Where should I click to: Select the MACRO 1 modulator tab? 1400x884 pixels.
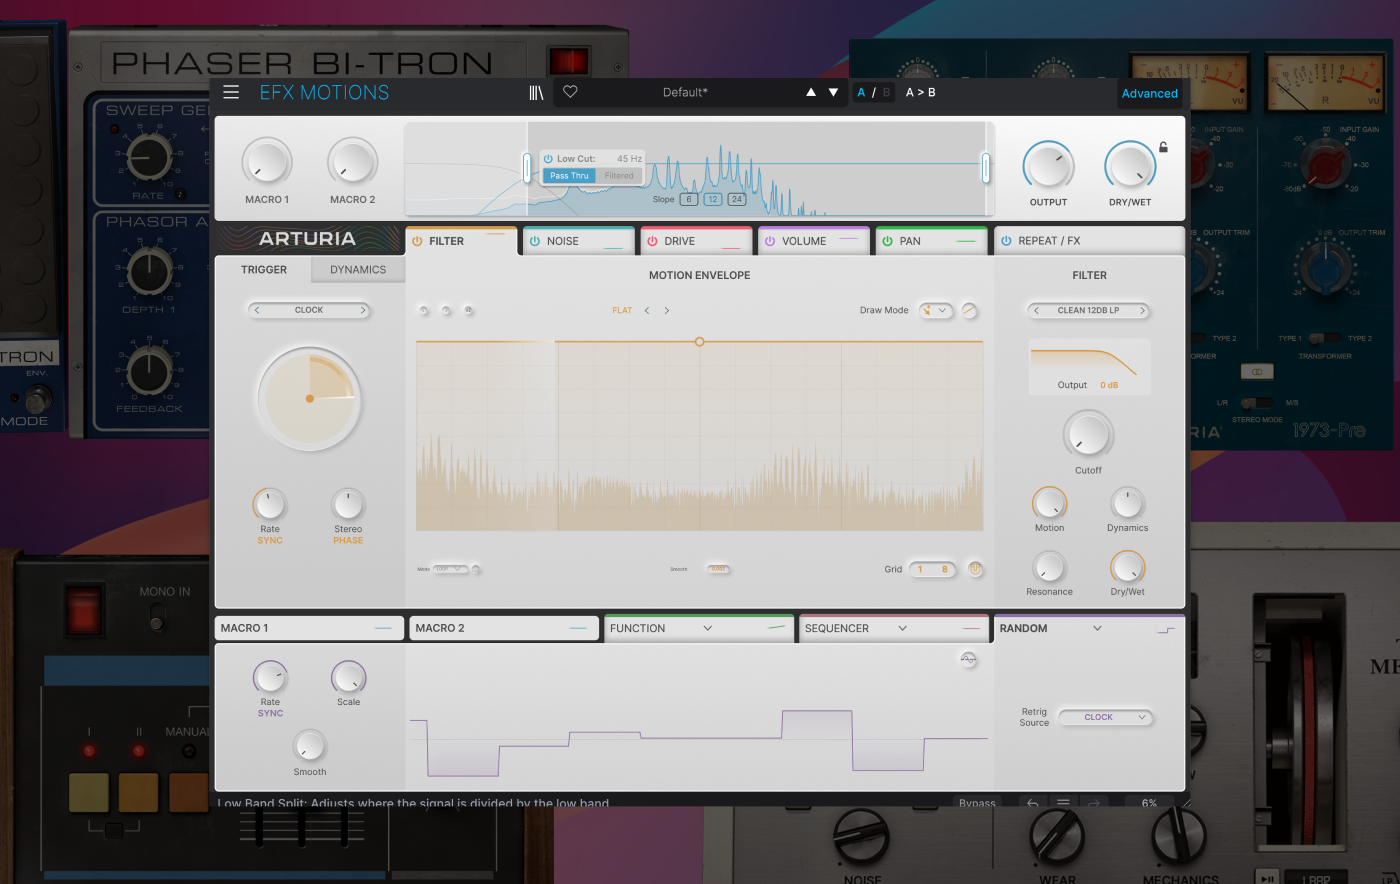point(309,628)
